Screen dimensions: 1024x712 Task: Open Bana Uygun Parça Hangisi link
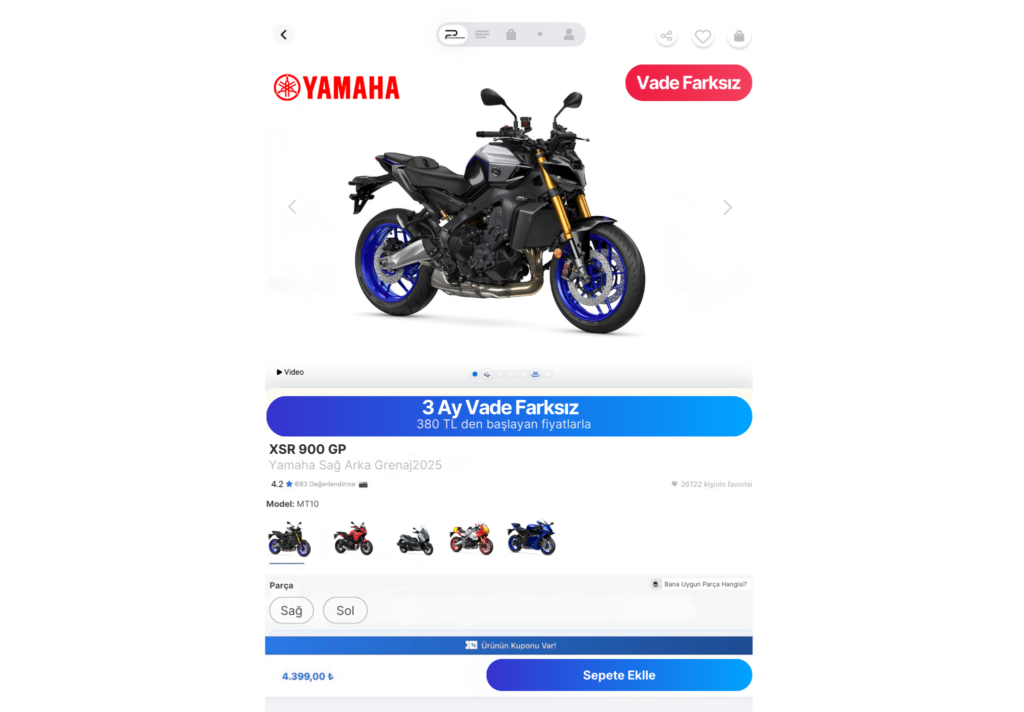point(699,584)
